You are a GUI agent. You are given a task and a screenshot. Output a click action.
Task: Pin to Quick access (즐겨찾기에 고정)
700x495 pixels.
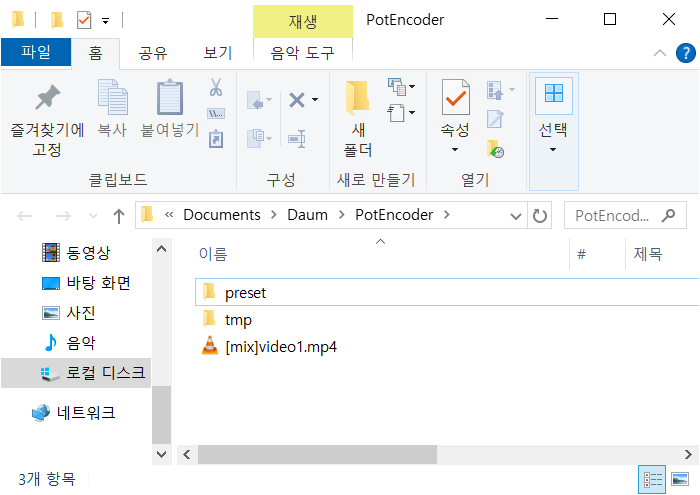47,120
